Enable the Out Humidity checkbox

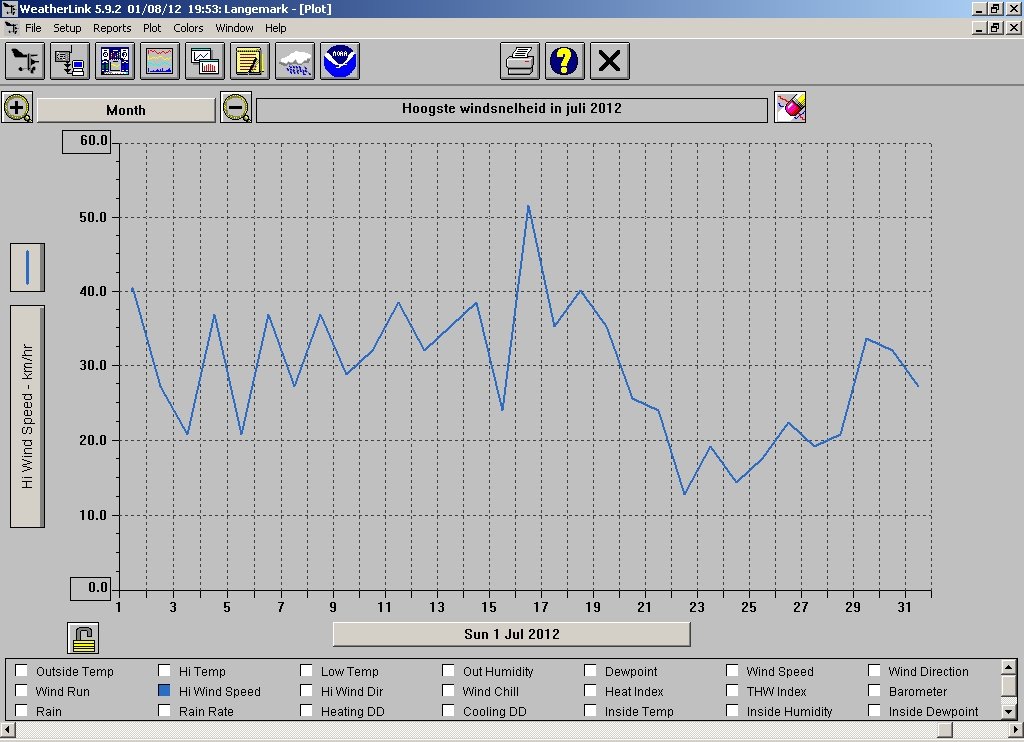448,671
